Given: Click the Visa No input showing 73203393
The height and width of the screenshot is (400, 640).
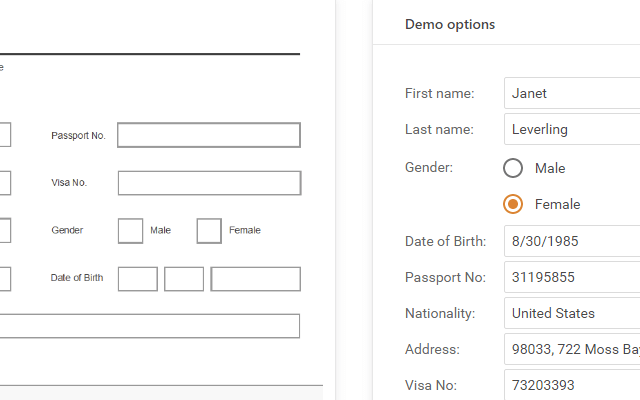Looking at the screenshot, I should 572,384.
